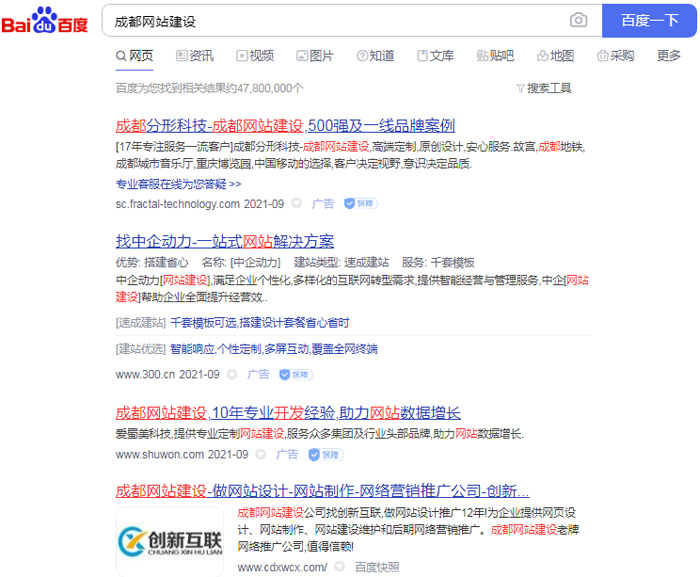Open the 知道 tab
Image resolution: width=700 pixels, height=577 pixels.
tap(375, 56)
